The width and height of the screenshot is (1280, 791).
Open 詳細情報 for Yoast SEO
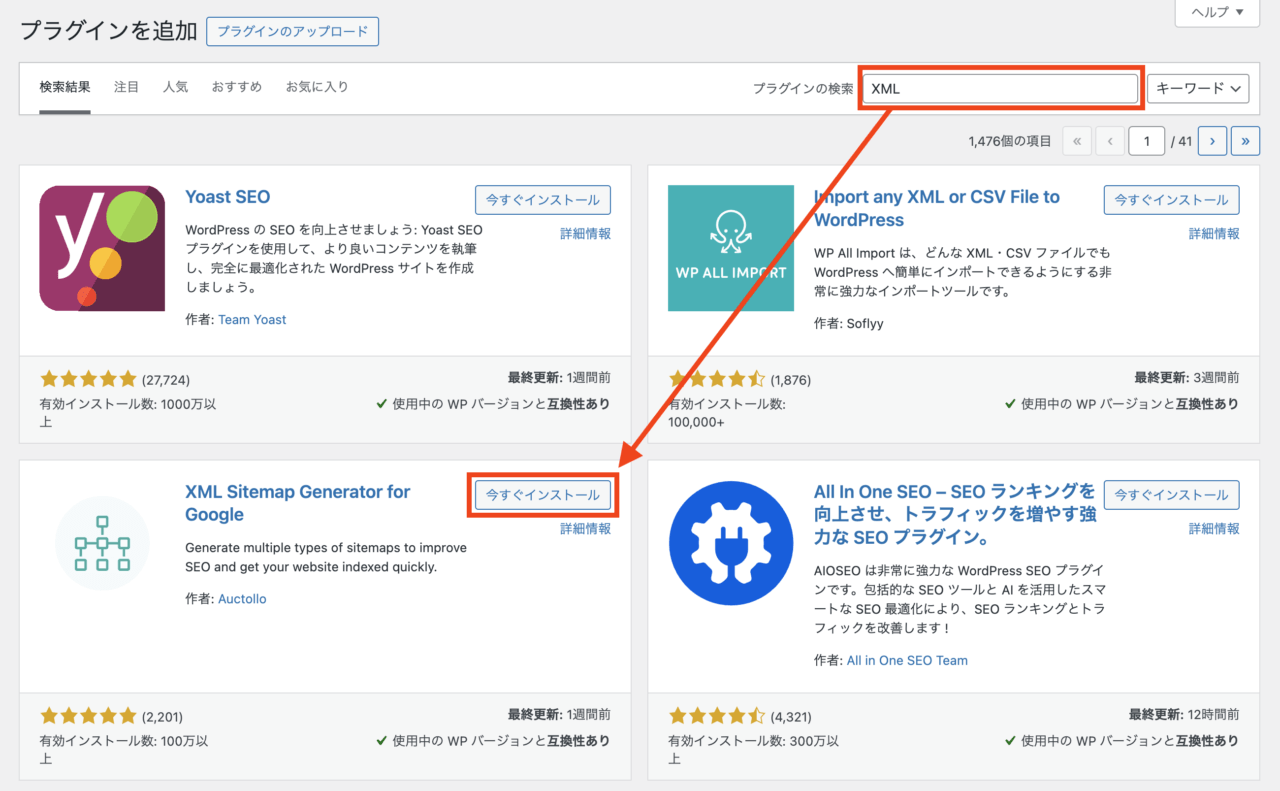(x=585, y=234)
